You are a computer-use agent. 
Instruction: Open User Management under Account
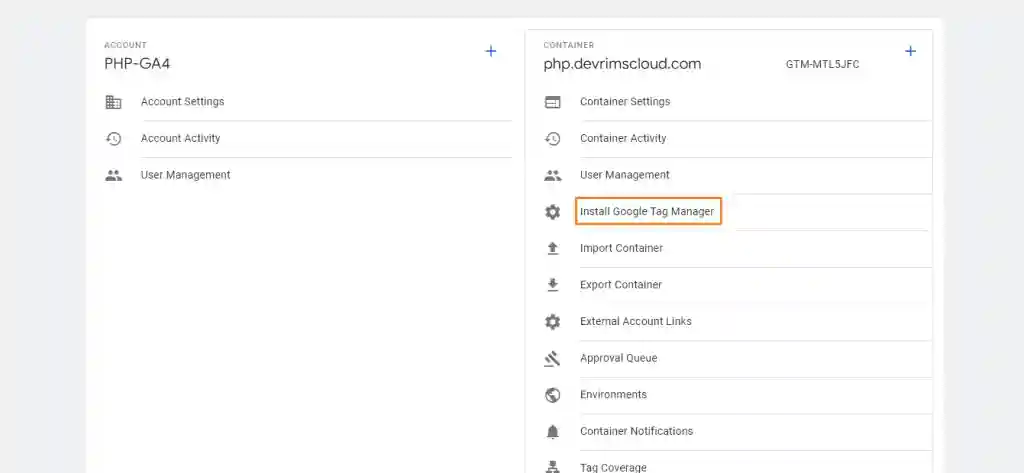(185, 175)
